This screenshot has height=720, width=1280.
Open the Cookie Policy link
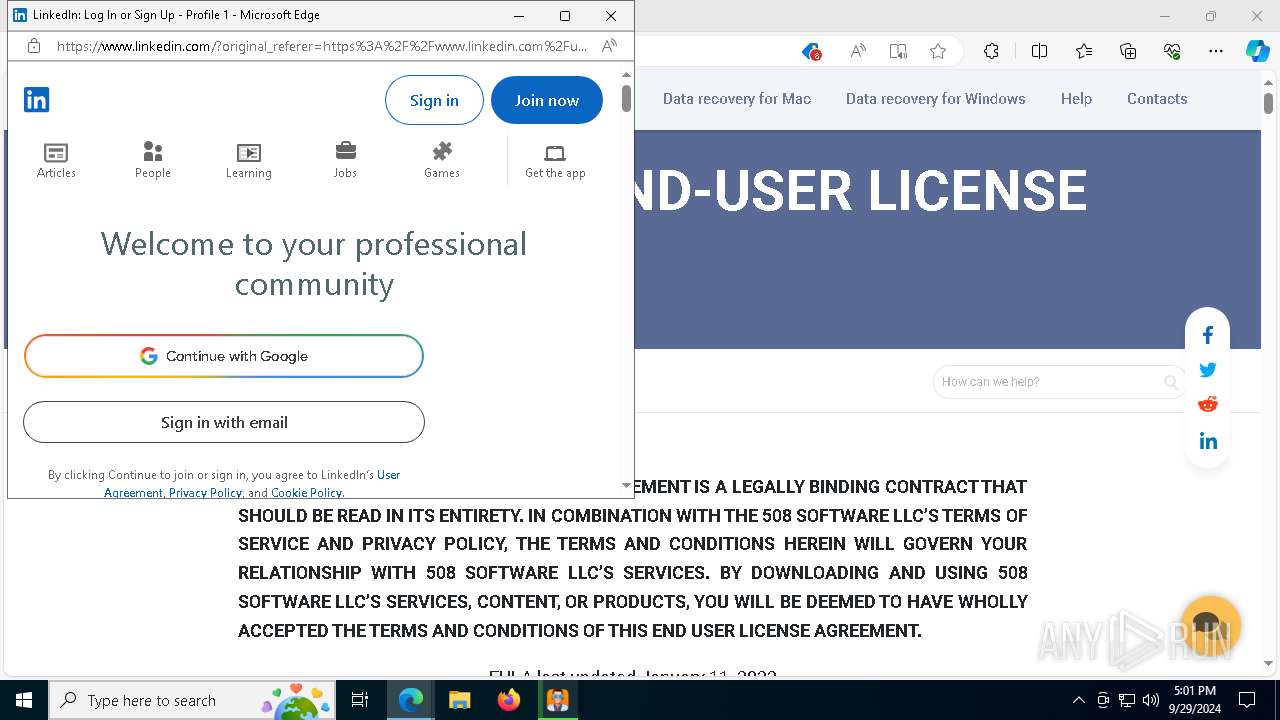click(307, 493)
